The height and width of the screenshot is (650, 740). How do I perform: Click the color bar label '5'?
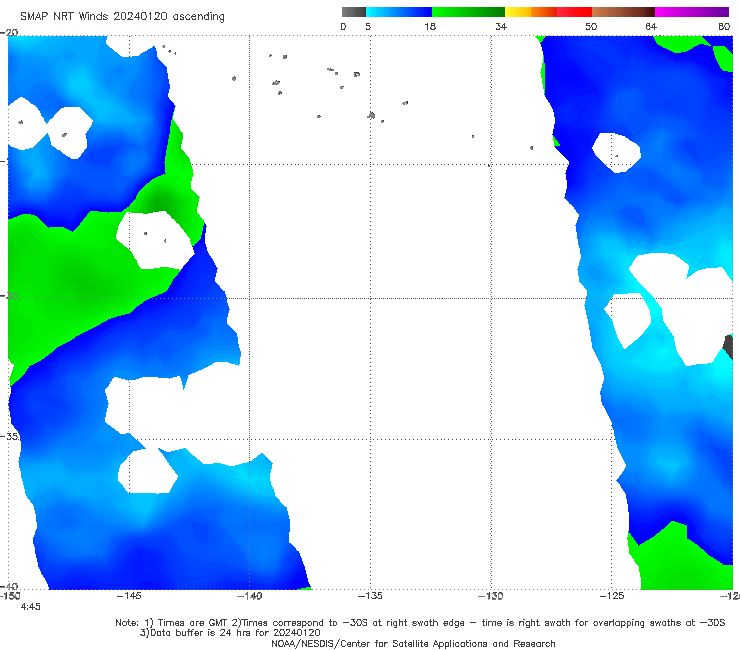368,27
